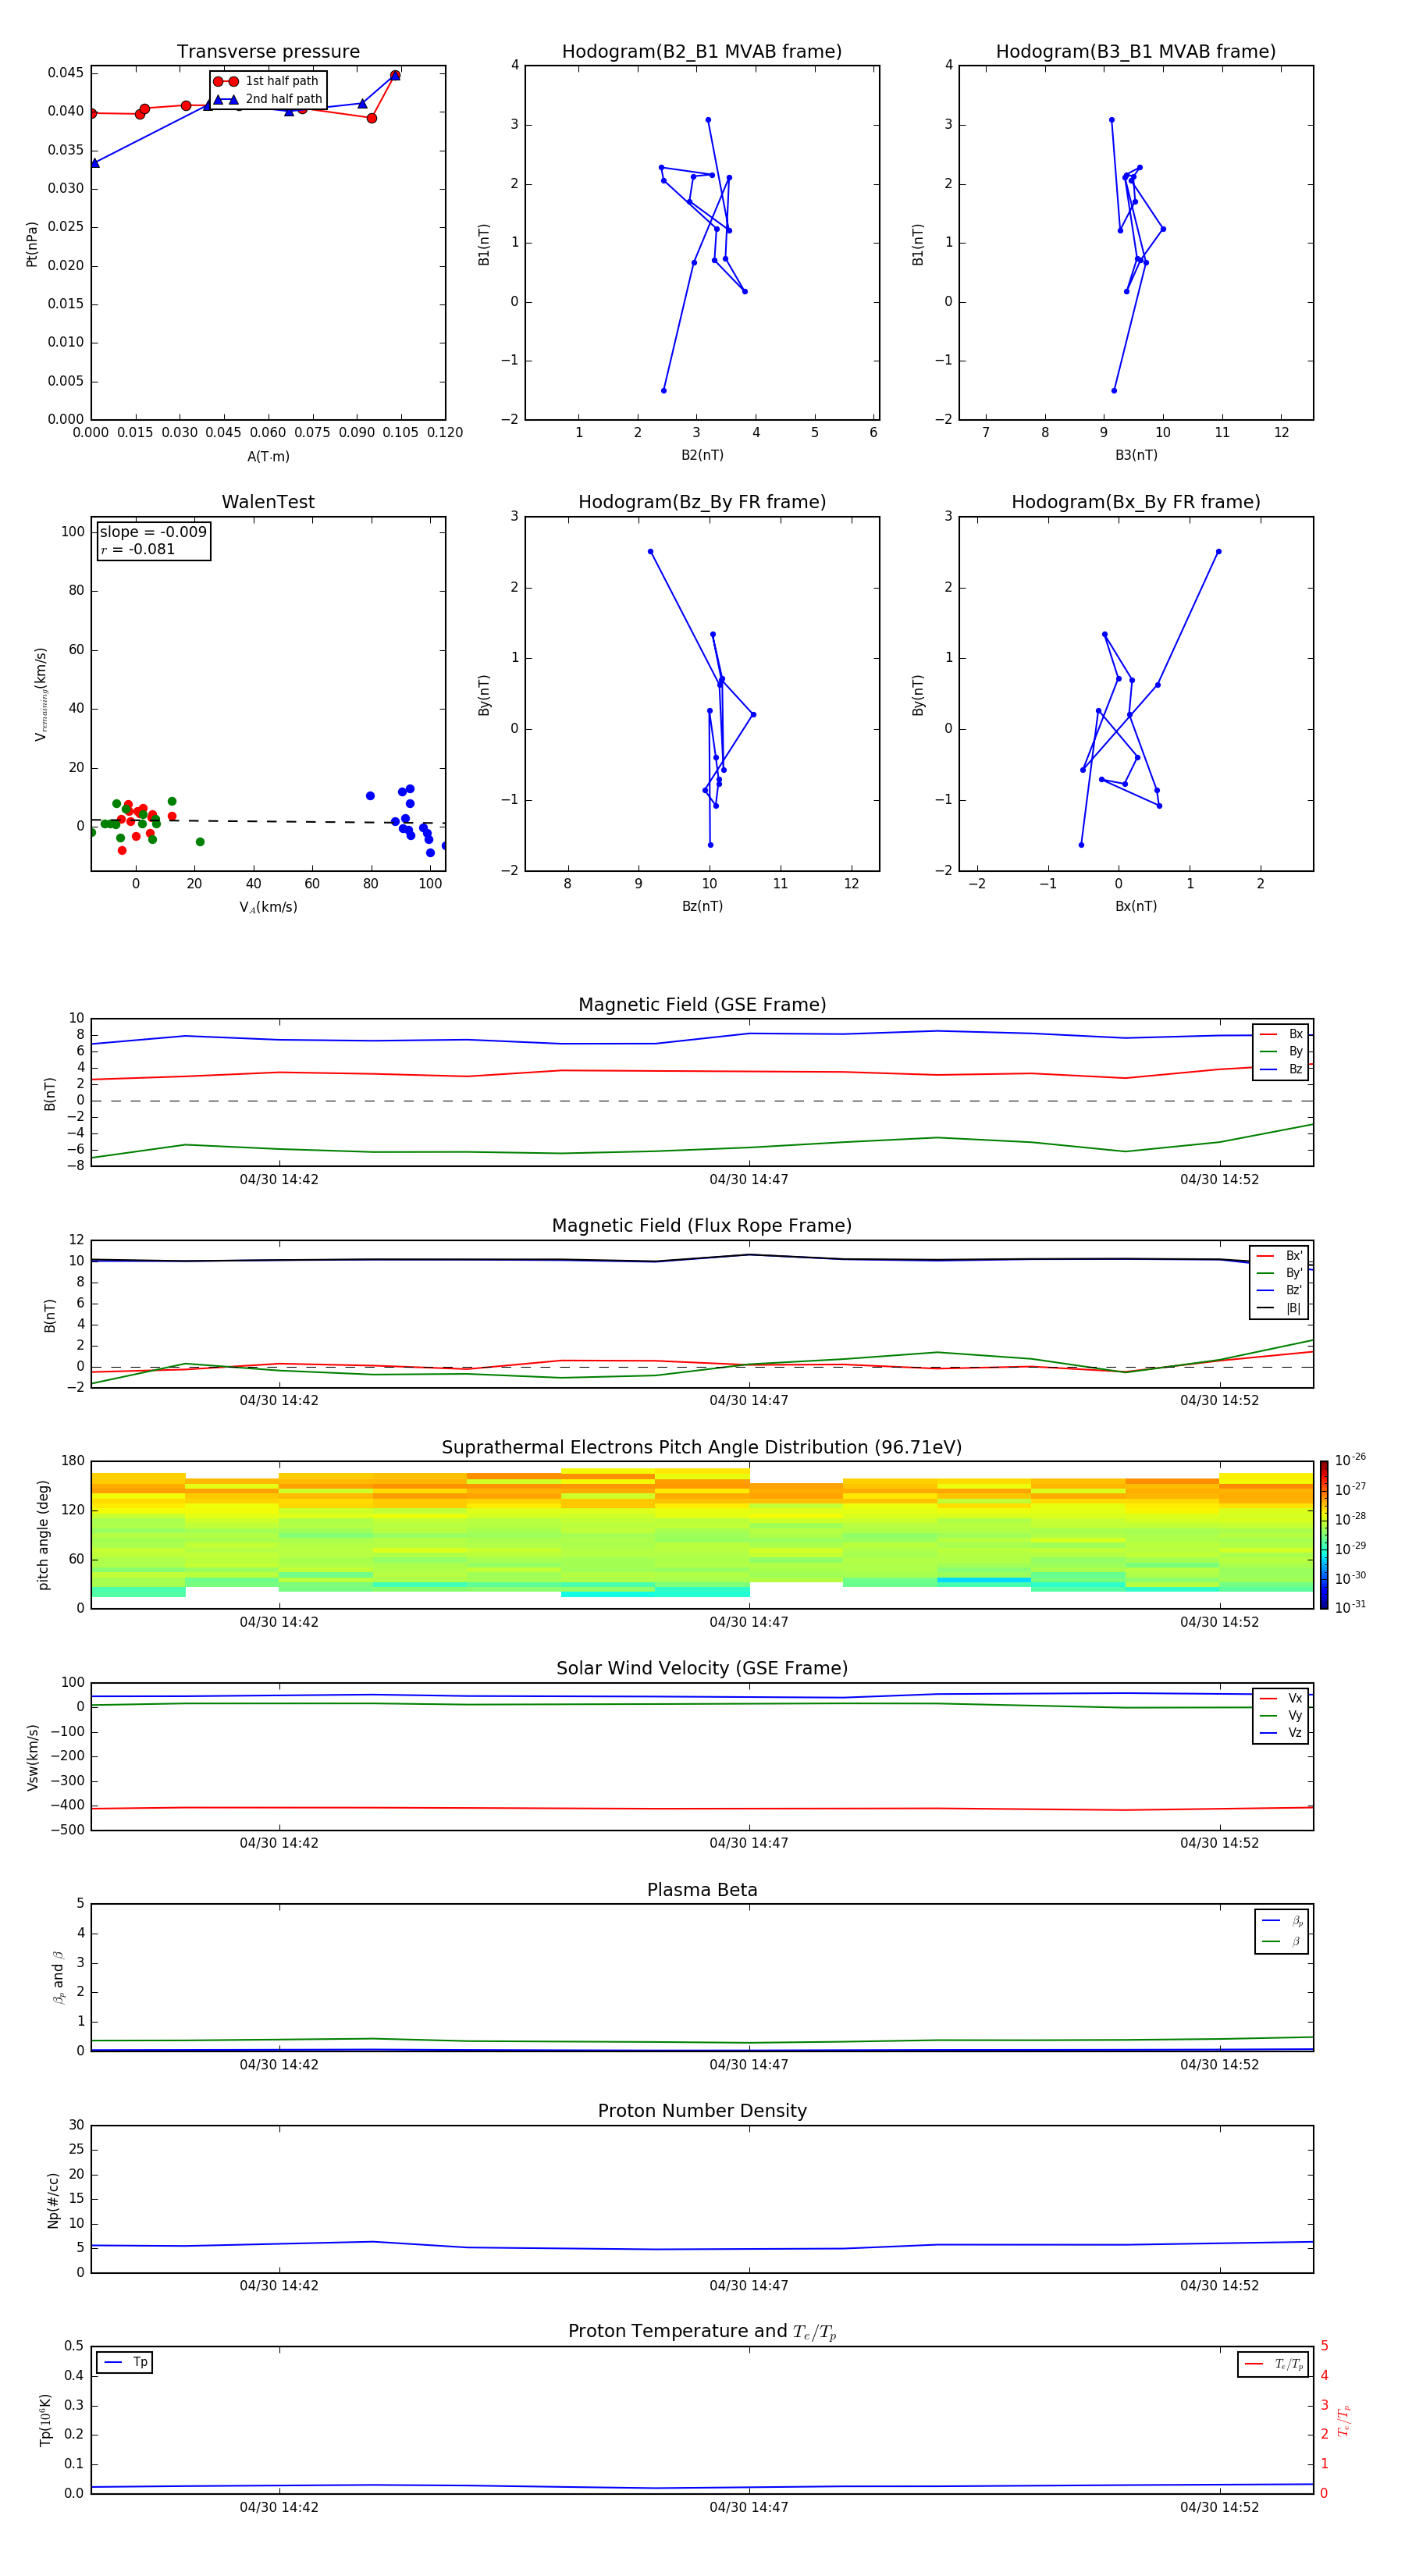Select the By' legend entry in Flux Rope plot
The height and width of the screenshot is (2576, 1405).
coord(1280,1273)
